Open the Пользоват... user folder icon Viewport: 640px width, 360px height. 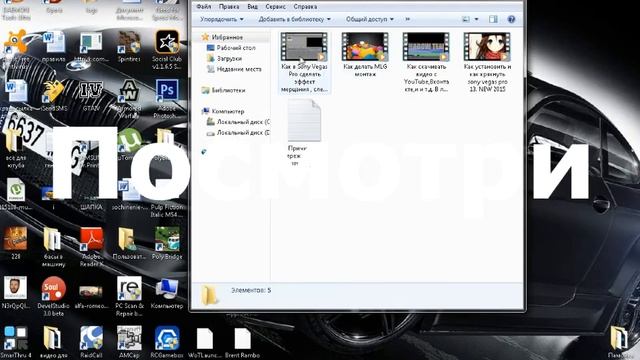tap(129, 243)
